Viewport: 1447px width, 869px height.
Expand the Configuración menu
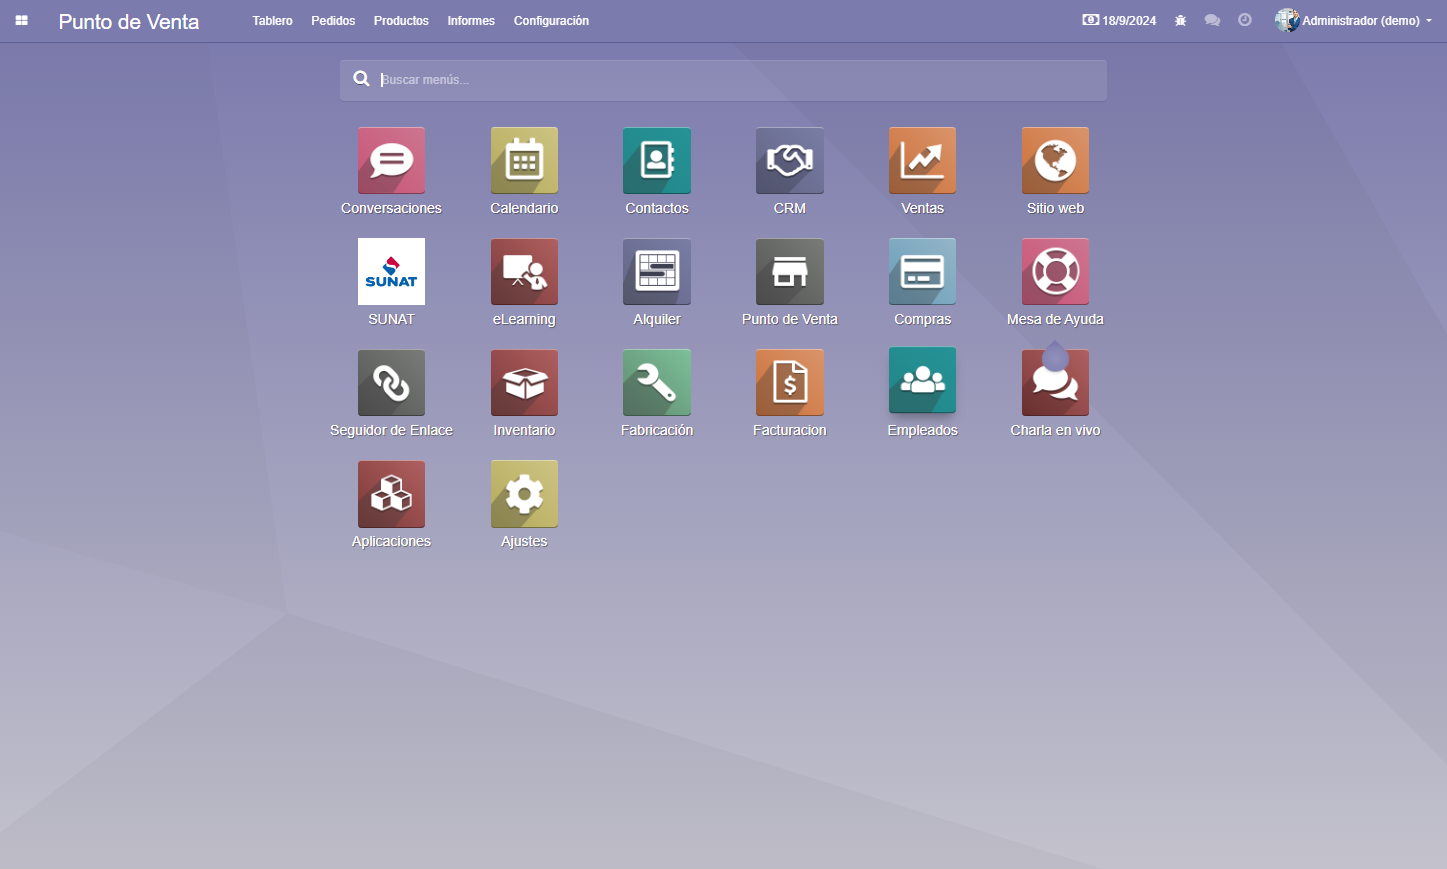click(551, 21)
